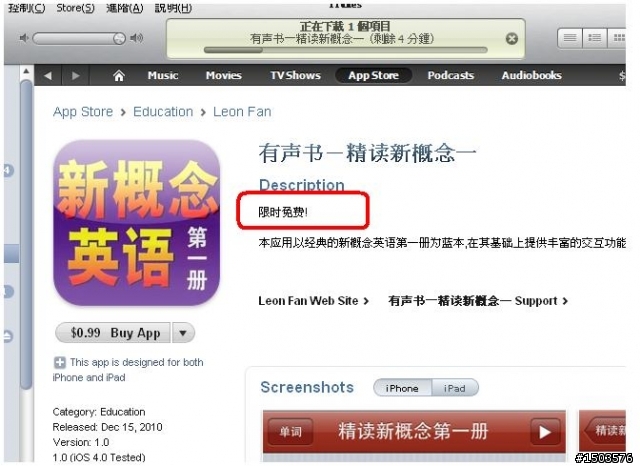Screen dimensions: 640x466
Task: Show iPad screenshots
Action: 455,388
